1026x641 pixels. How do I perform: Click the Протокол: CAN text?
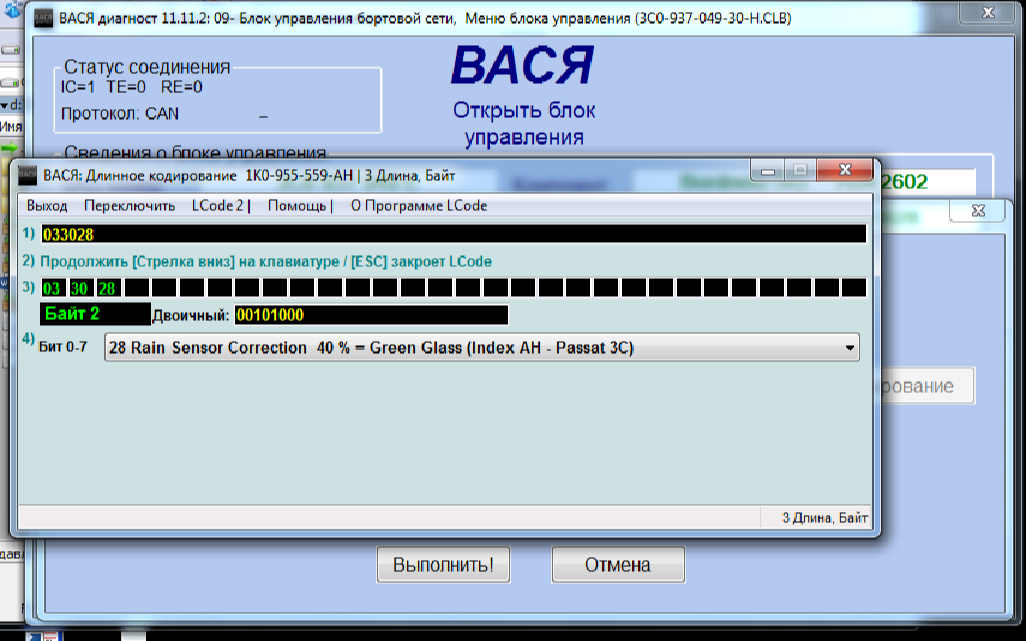(x=120, y=114)
